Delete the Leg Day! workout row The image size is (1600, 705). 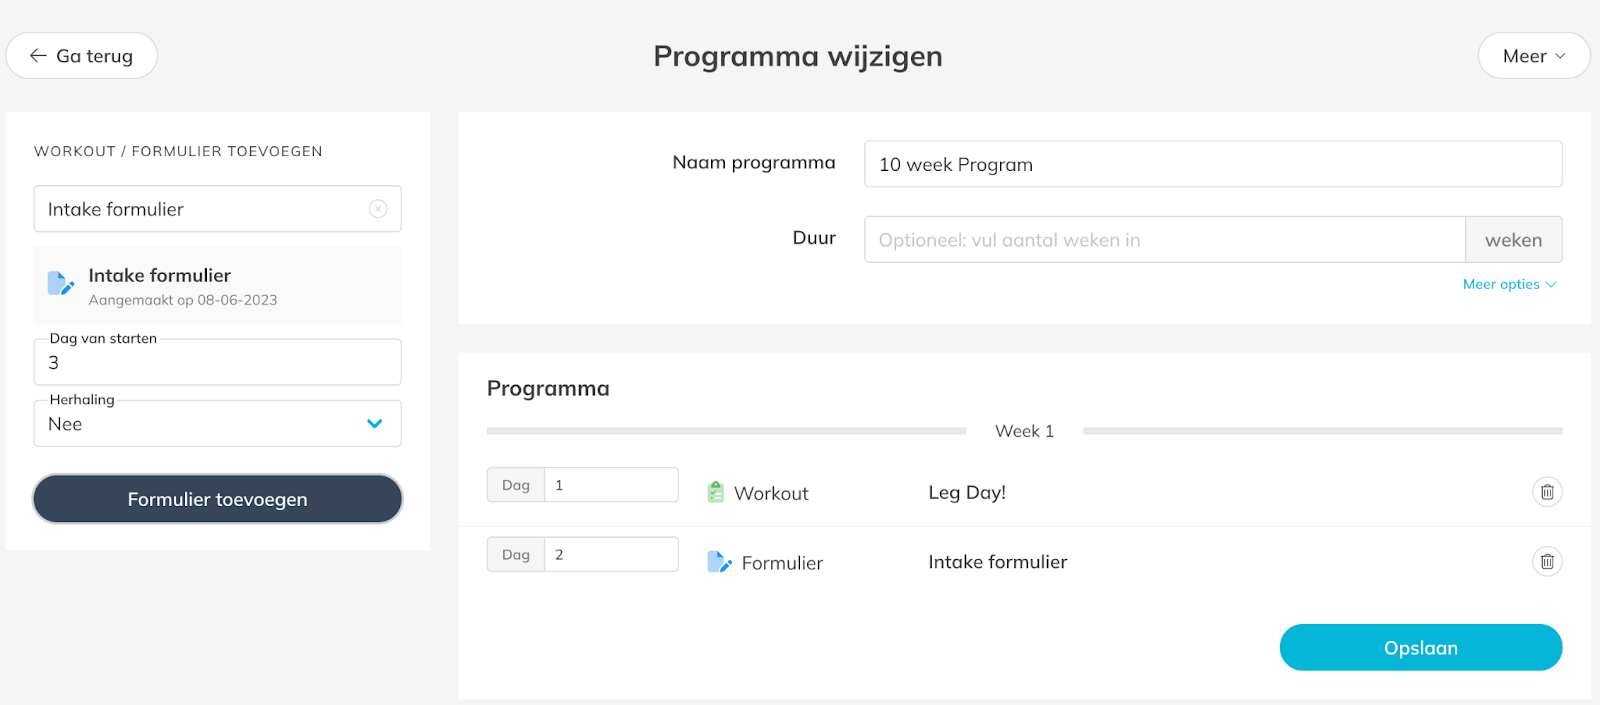1546,492
